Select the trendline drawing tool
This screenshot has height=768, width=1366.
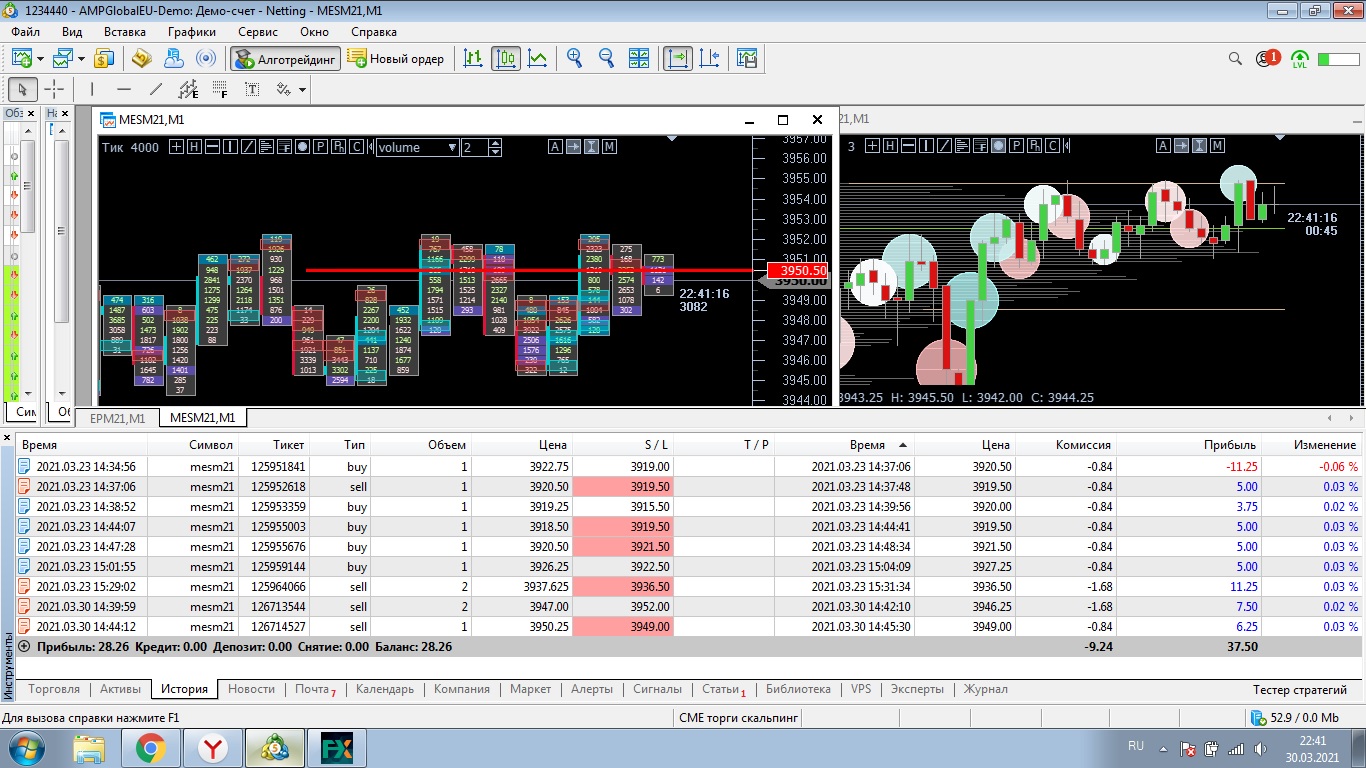pyautogui.click(x=156, y=89)
